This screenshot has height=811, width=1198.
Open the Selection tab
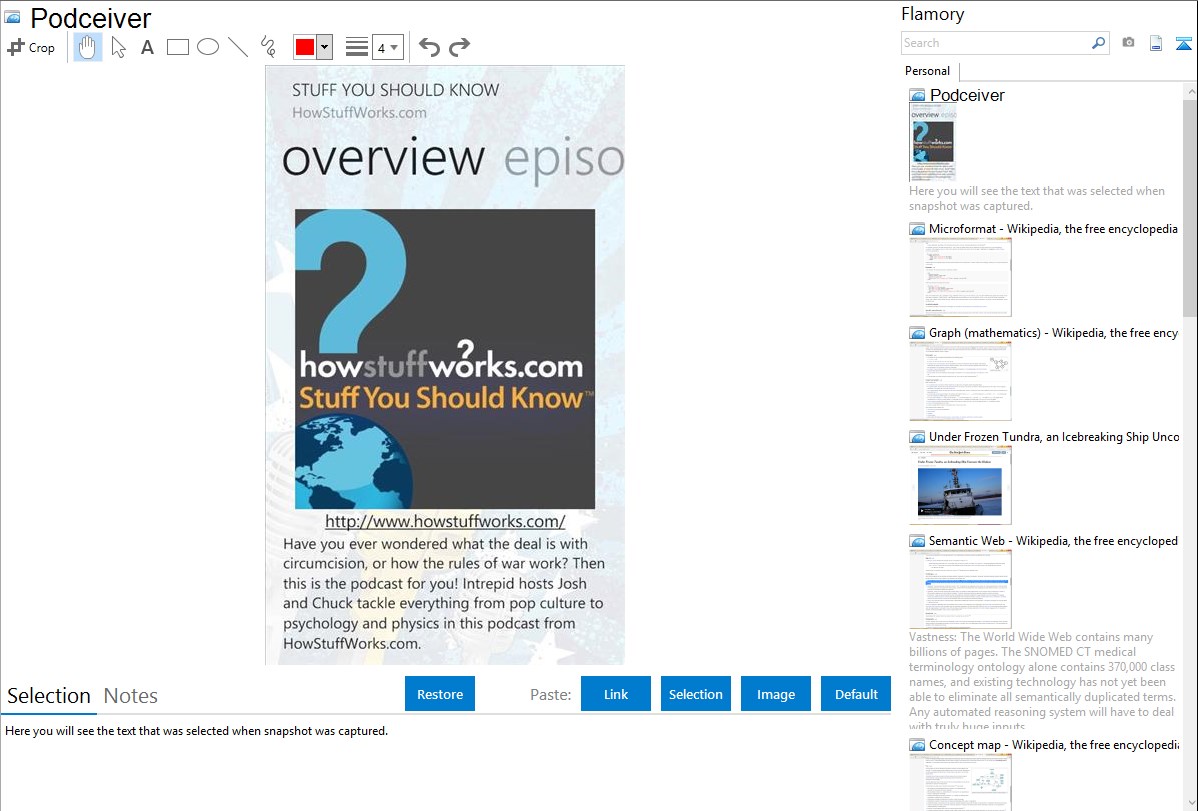(49, 696)
